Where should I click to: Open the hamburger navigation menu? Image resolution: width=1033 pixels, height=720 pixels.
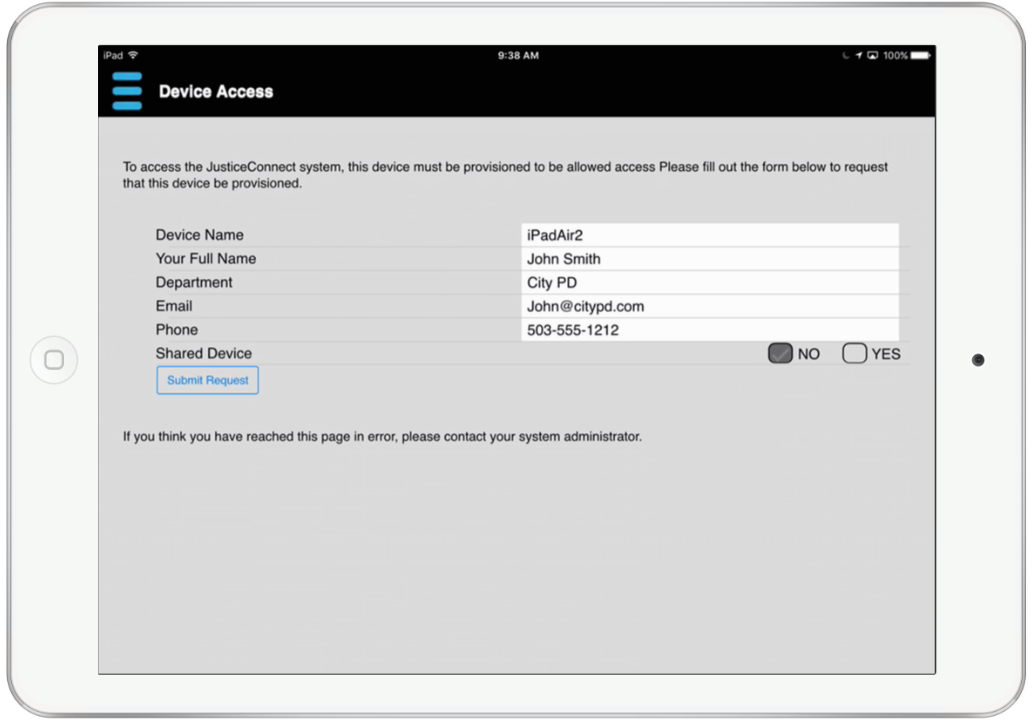127,90
